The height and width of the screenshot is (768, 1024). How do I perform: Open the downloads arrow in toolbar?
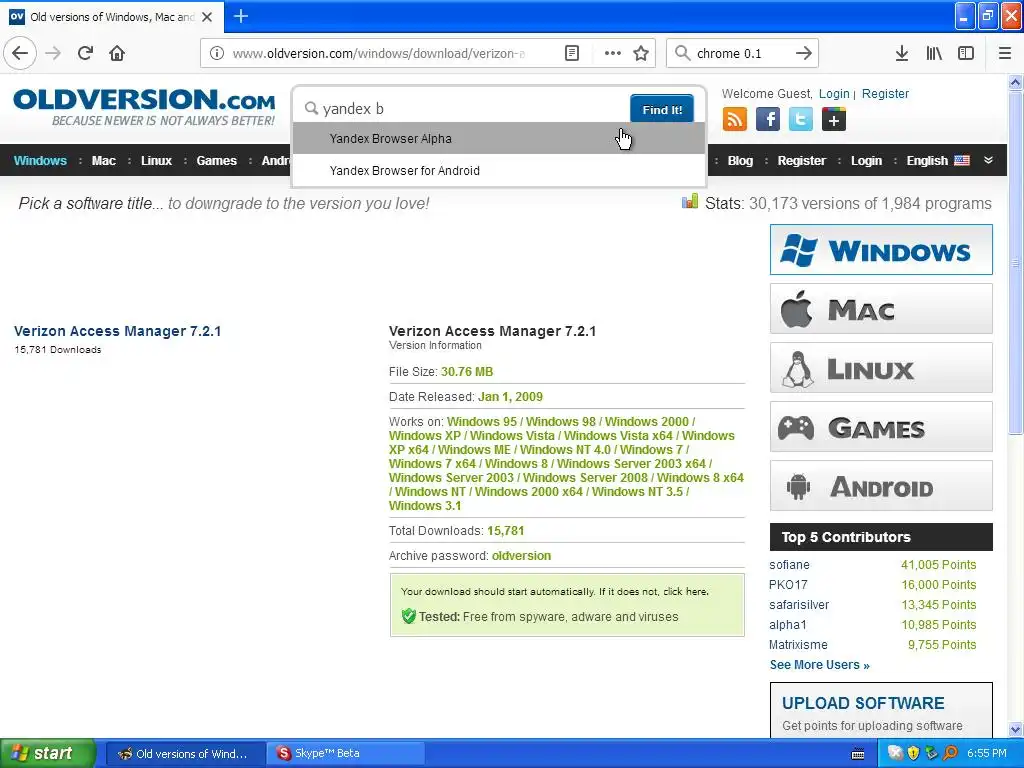901,53
